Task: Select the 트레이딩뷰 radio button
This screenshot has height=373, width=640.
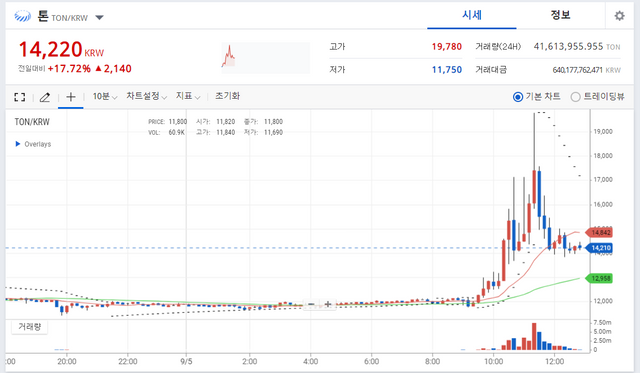Action: tap(576, 97)
